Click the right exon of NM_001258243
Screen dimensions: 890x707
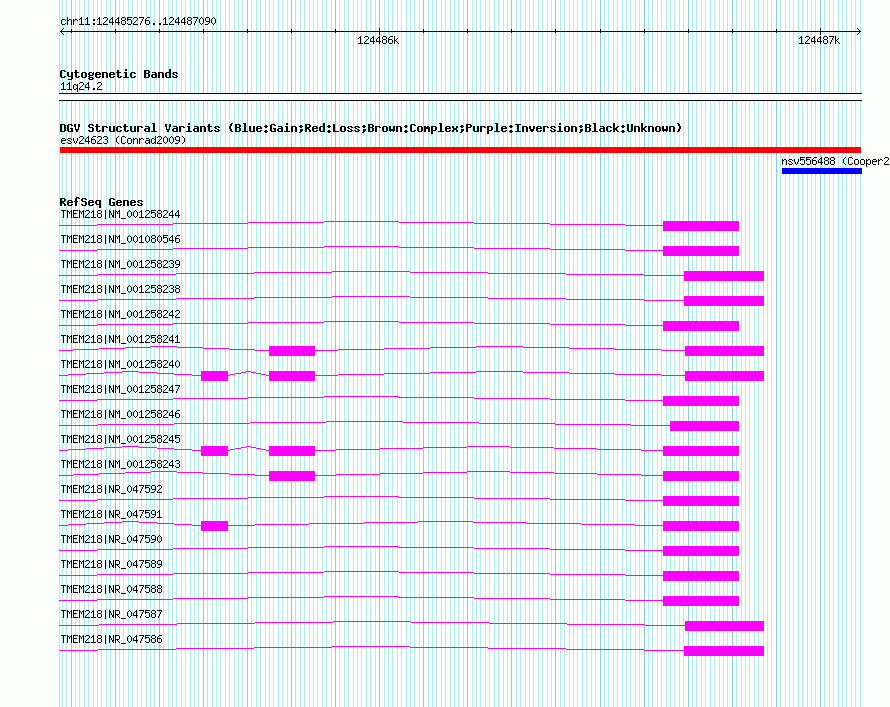click(x=701, y=475)
